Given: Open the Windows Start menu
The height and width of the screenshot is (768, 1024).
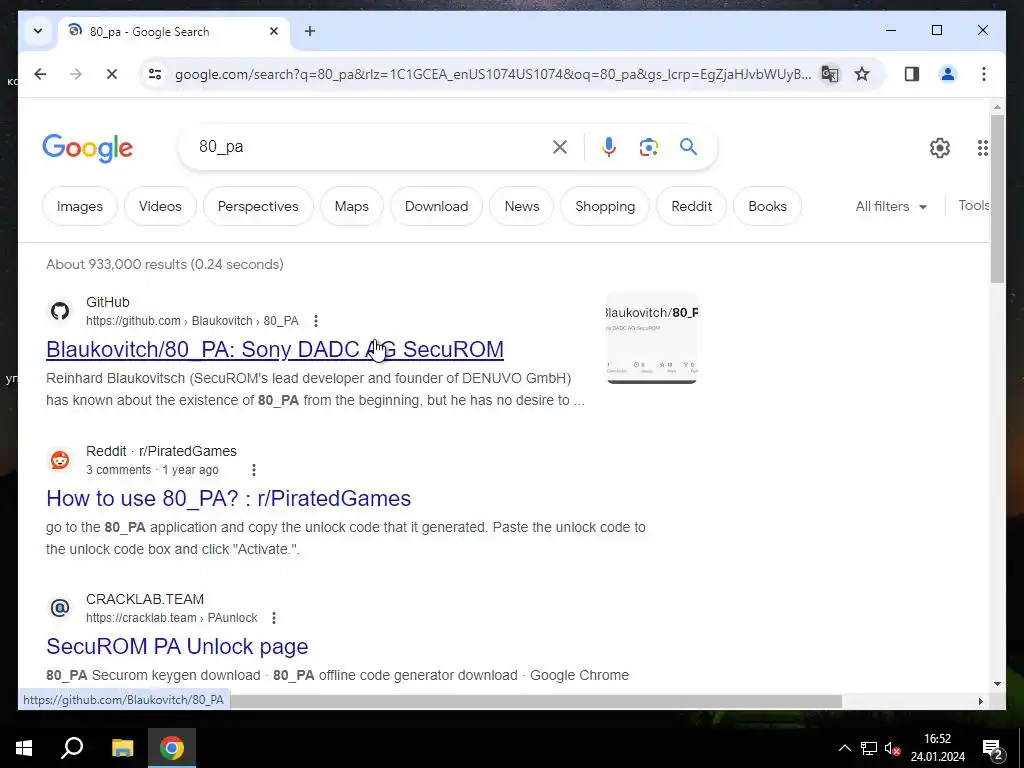Looking at the screenshot, I should [x=24, y=748].
